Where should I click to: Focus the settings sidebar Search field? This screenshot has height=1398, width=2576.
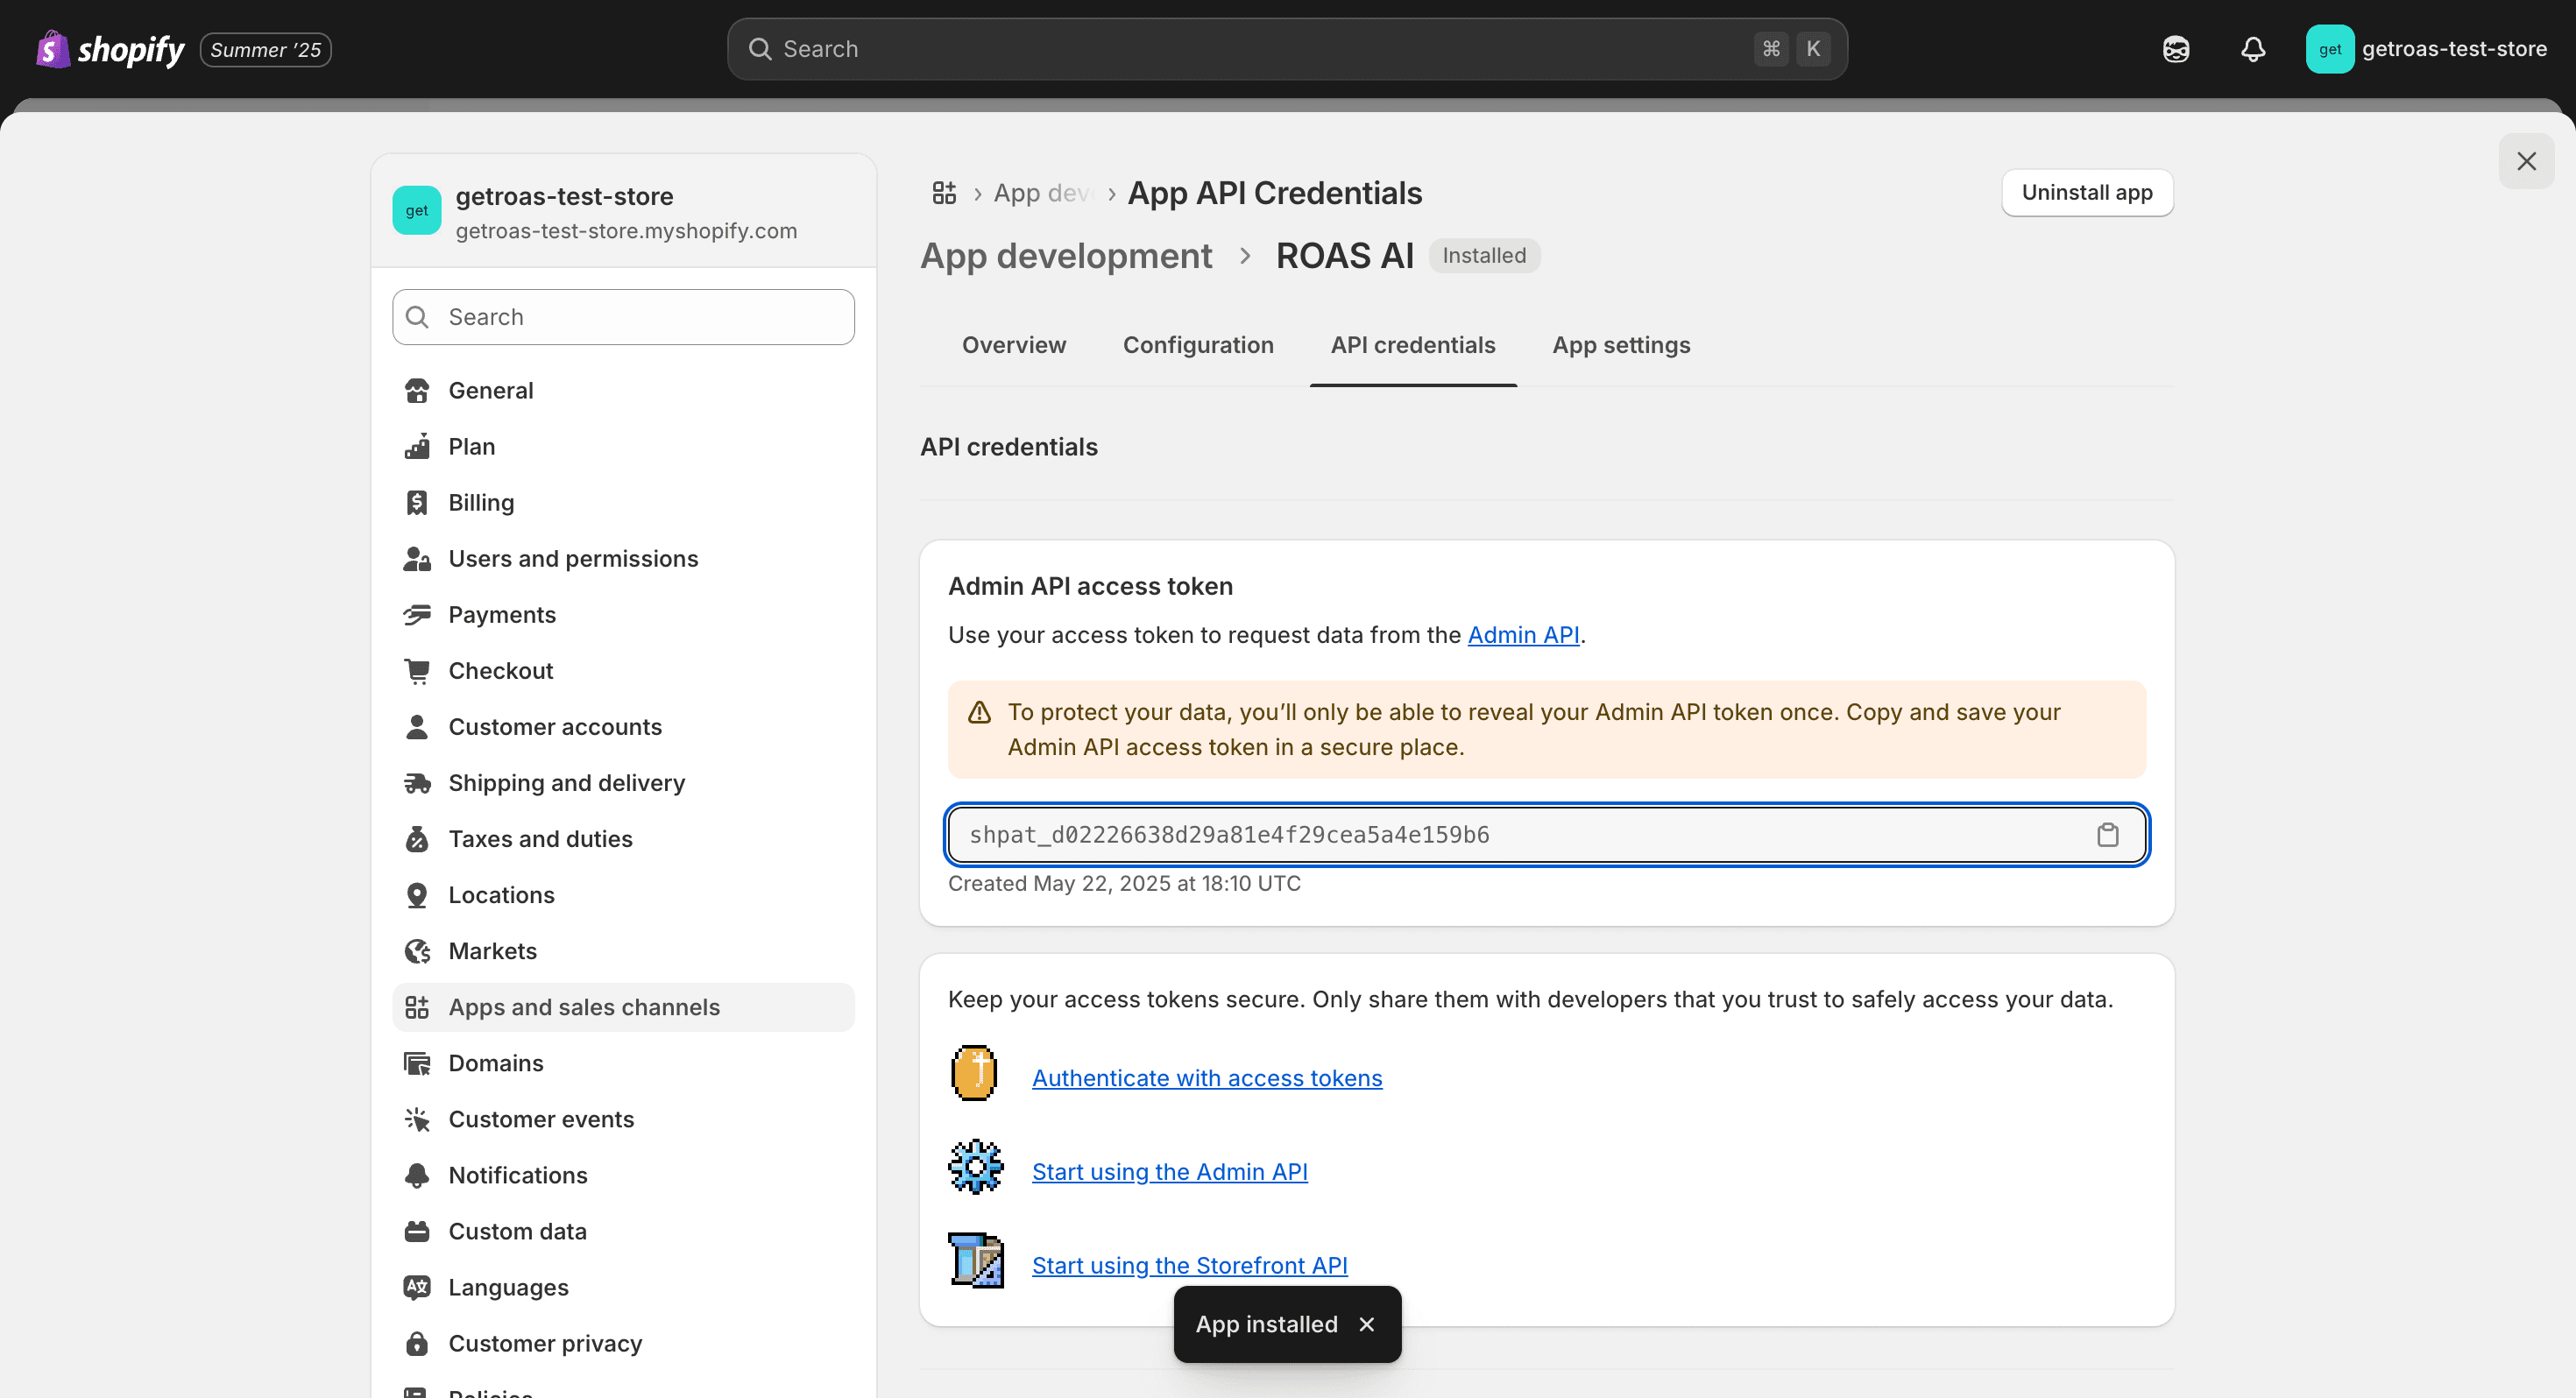[623, 317]
